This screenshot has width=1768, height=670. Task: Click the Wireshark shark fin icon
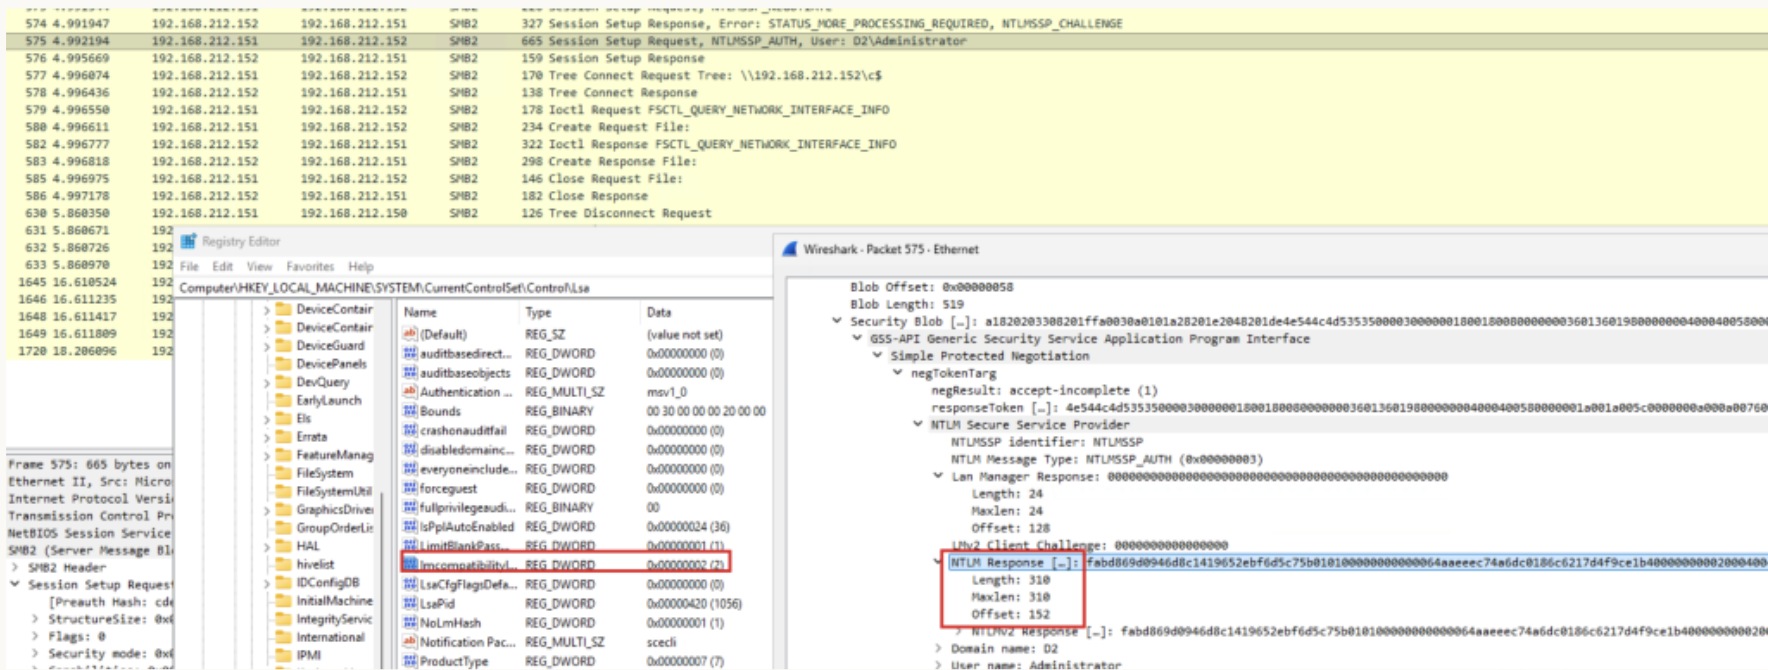click(x=790, y=249)
